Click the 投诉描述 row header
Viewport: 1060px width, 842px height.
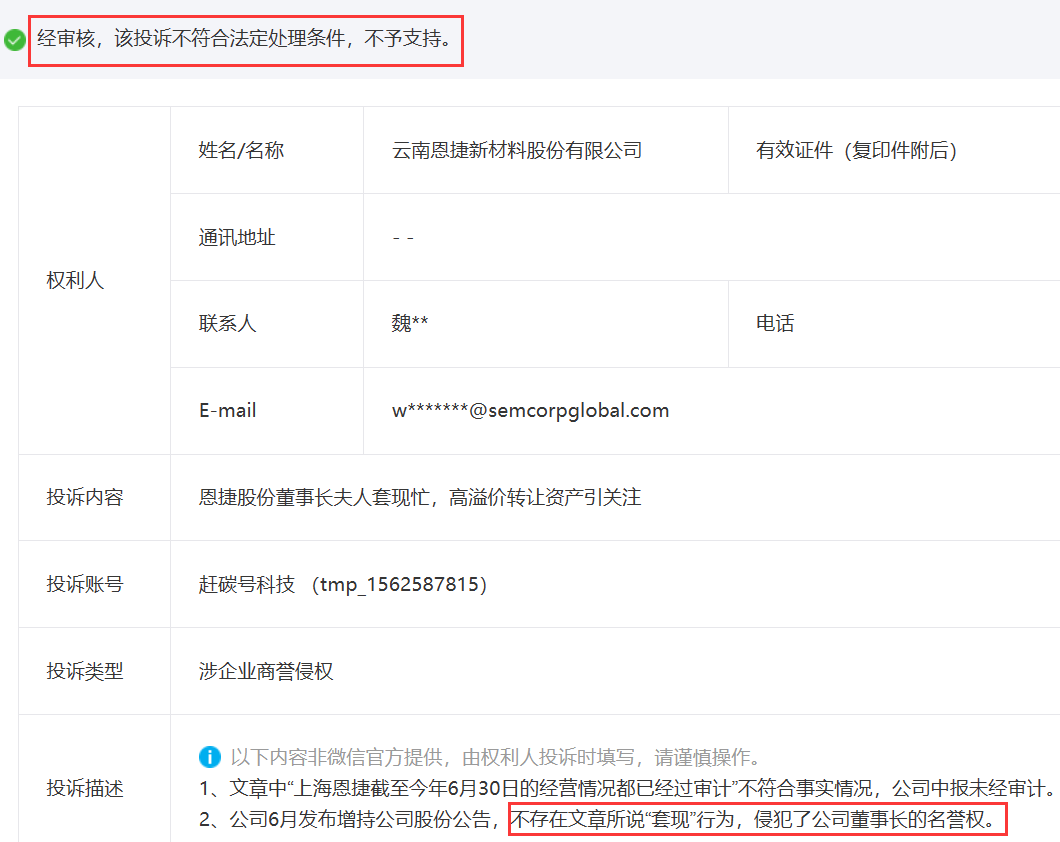tap(94, 778)
